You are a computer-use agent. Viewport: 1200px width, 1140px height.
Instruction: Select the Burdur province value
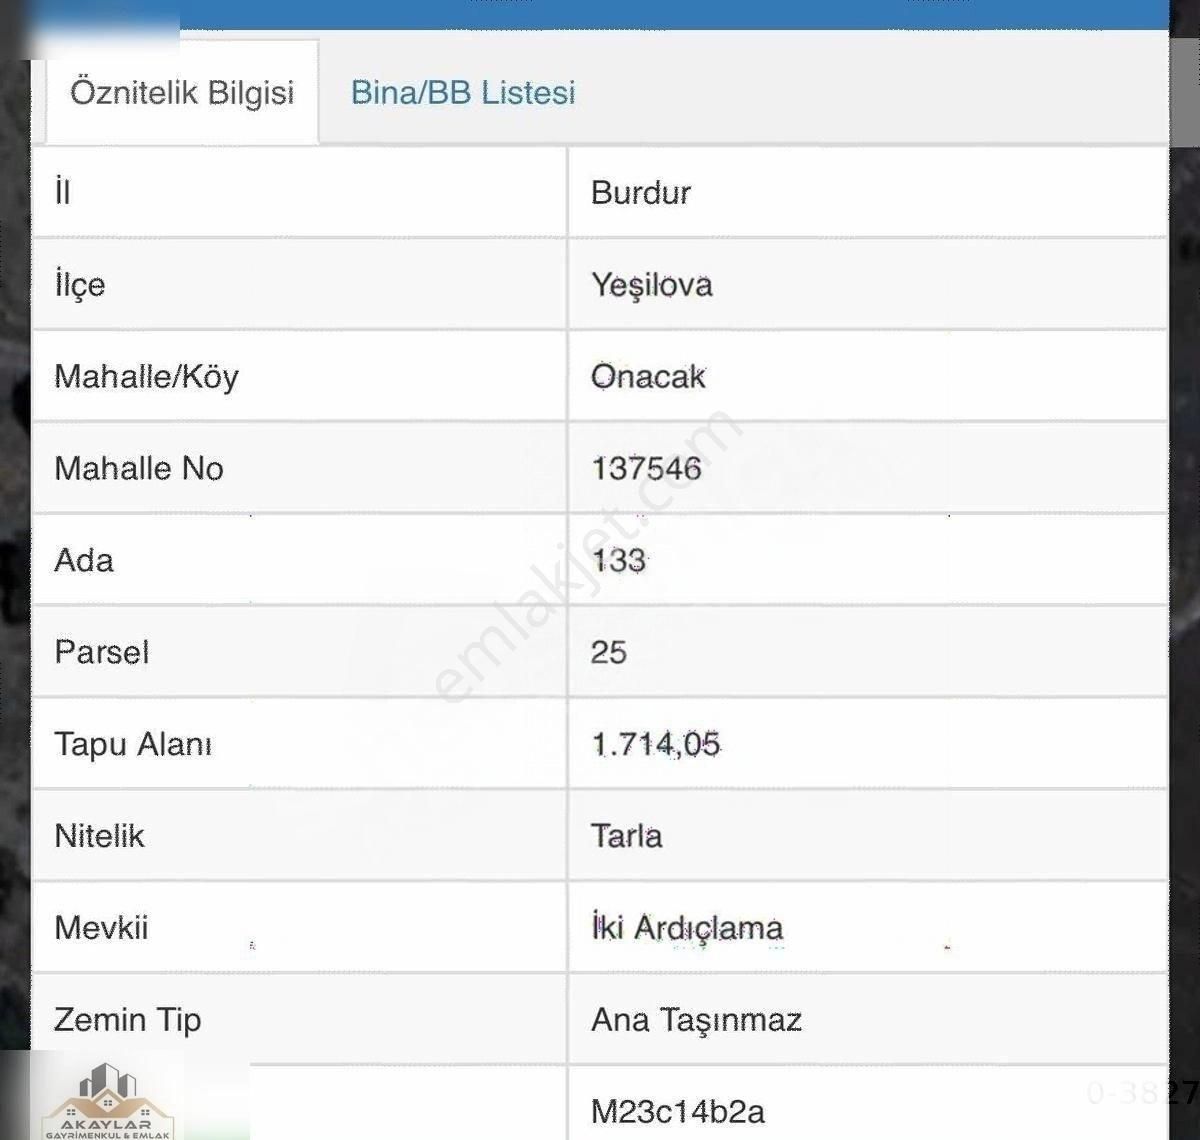(641, 192)
